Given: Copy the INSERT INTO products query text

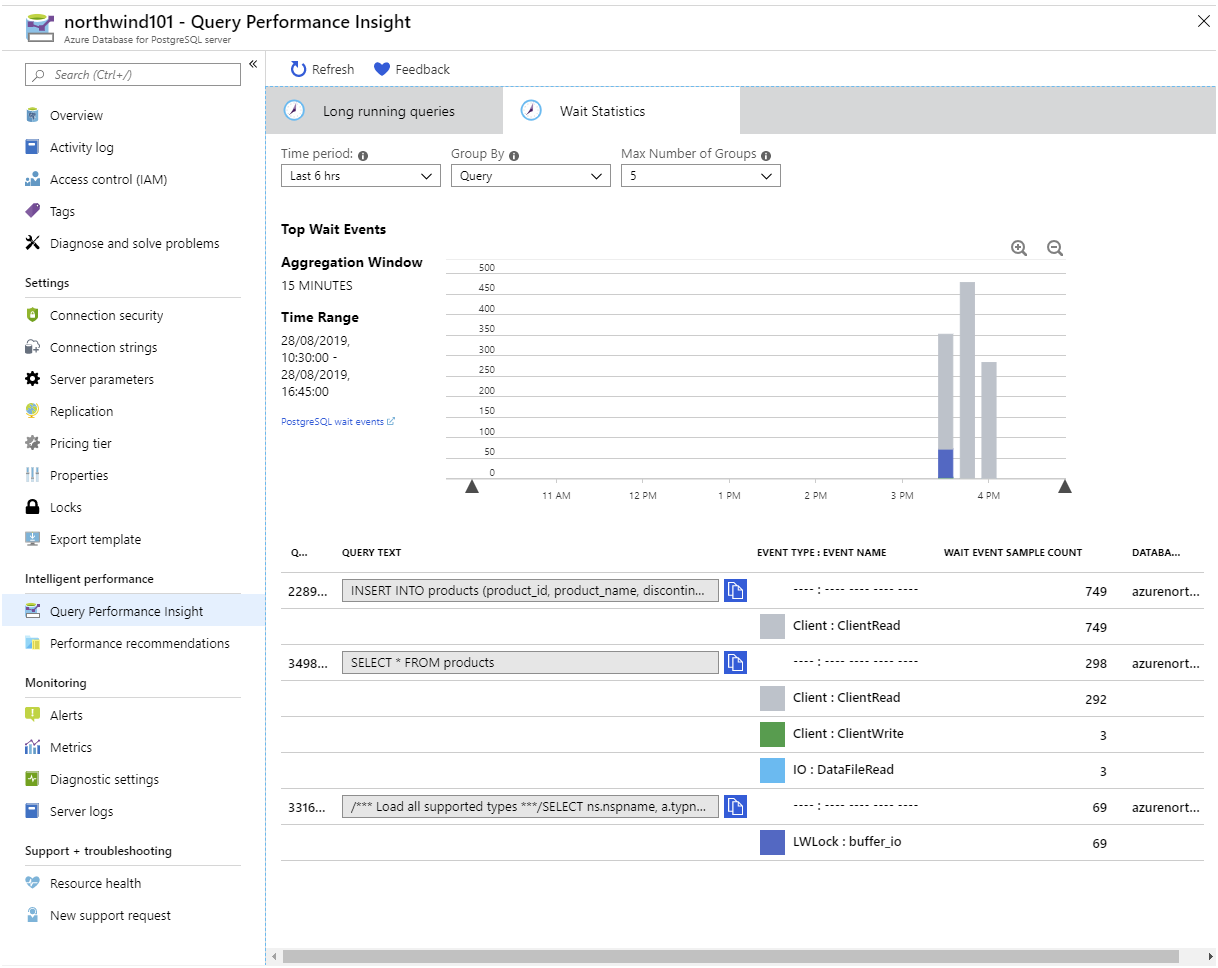Looking at the screenshot, I should tap(735, 590).
